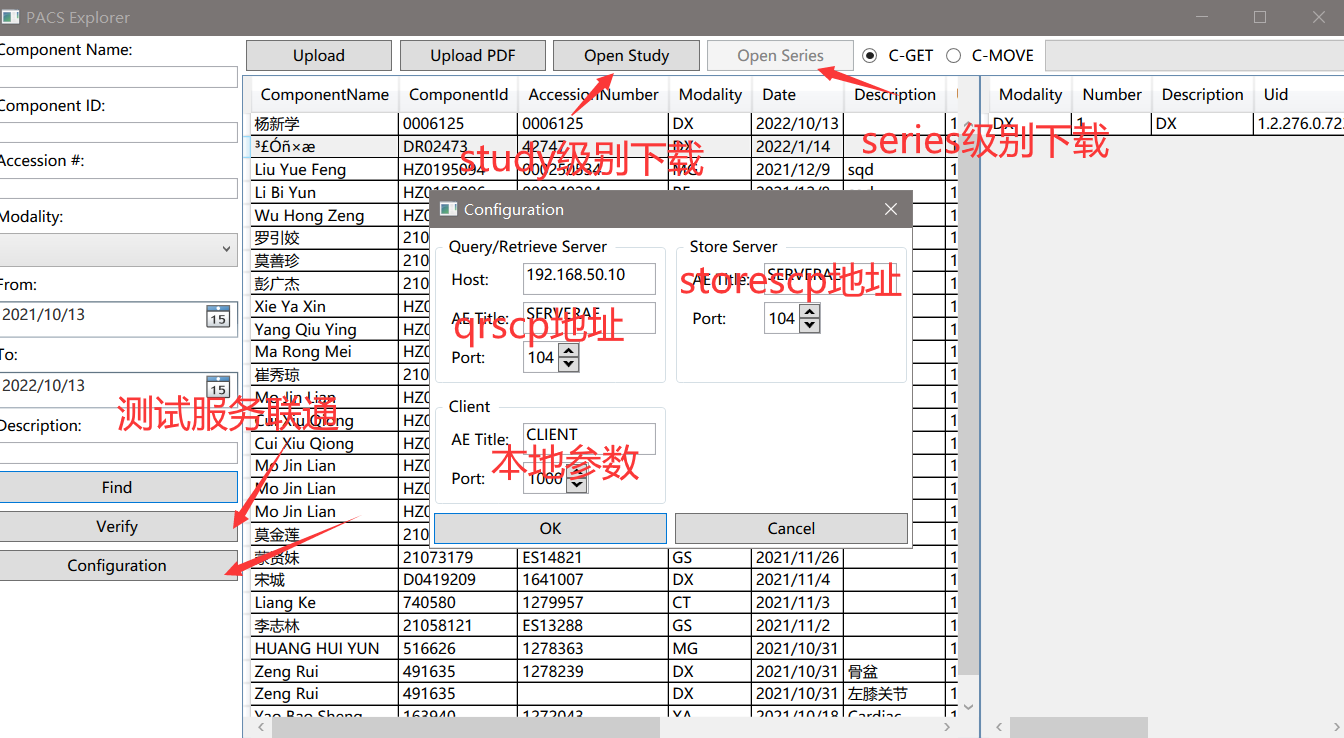Select the HUANG HUI YUN row

[603, 648]
